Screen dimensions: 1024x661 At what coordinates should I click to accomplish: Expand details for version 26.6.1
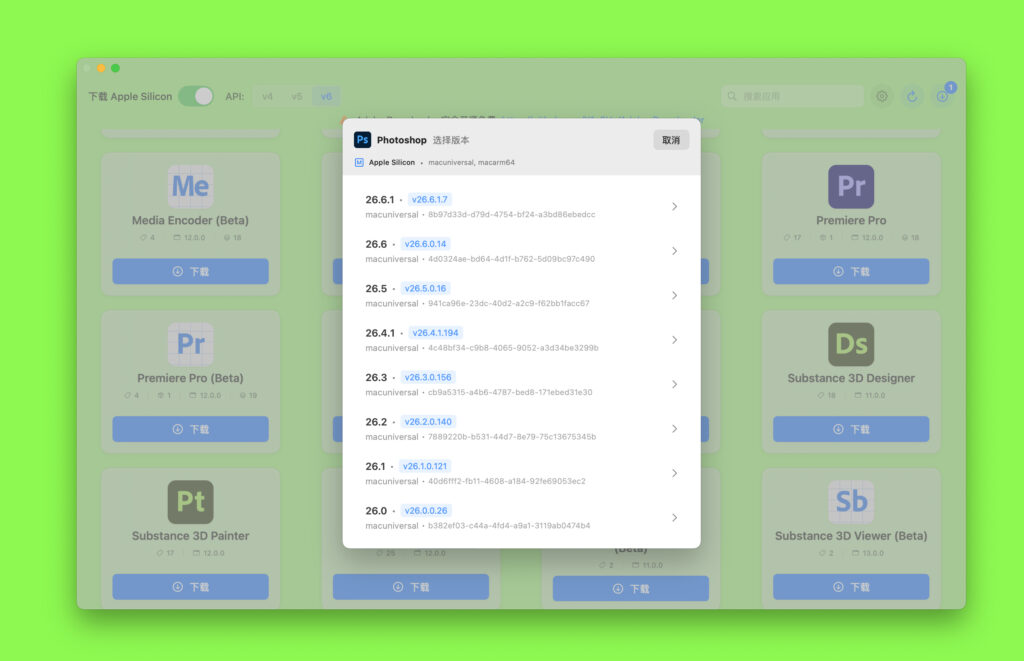[675, 205]
